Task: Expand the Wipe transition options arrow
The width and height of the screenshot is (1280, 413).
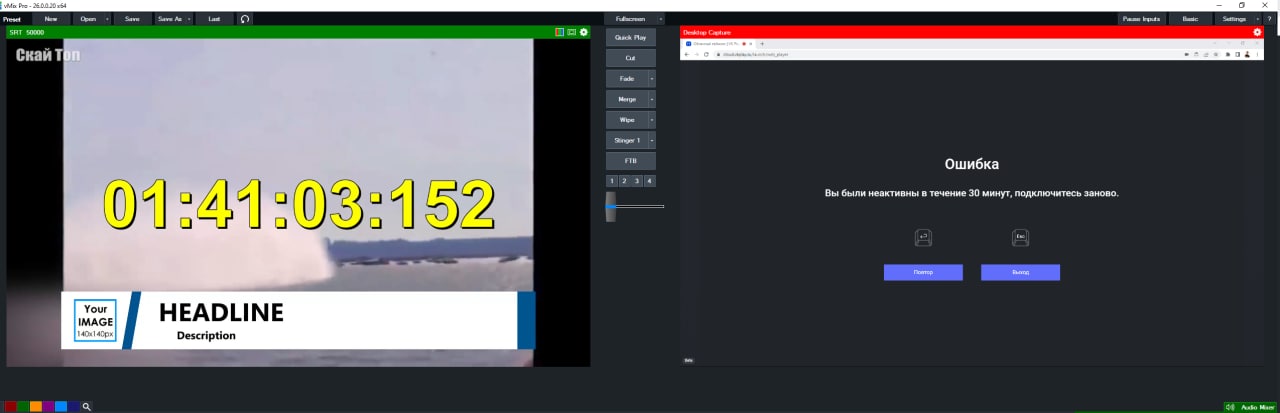Action: pyautogui.click(x=652, y=119)
